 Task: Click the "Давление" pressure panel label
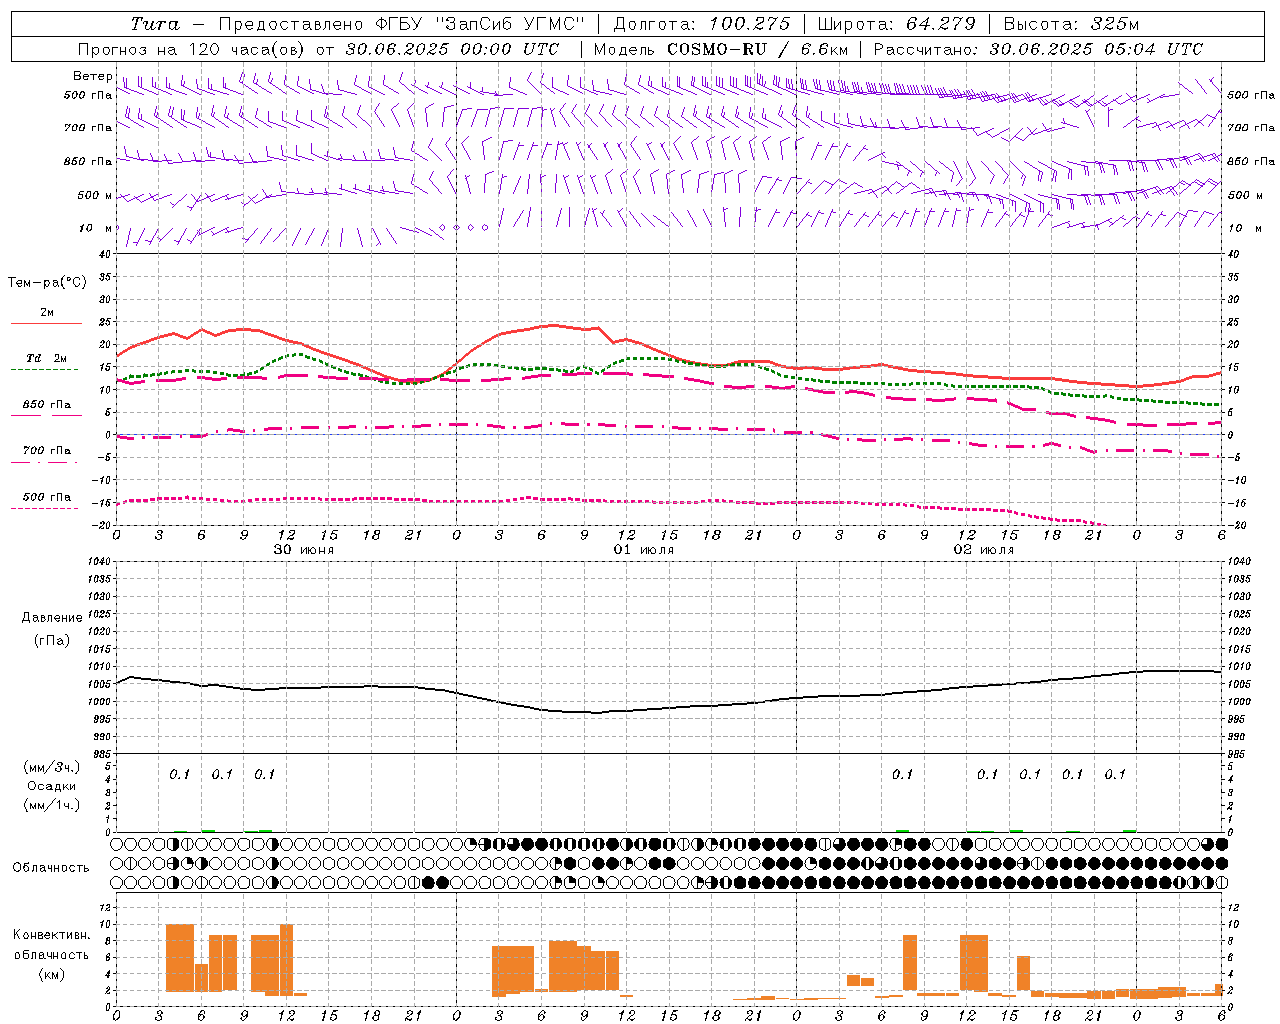click(52, 618)
